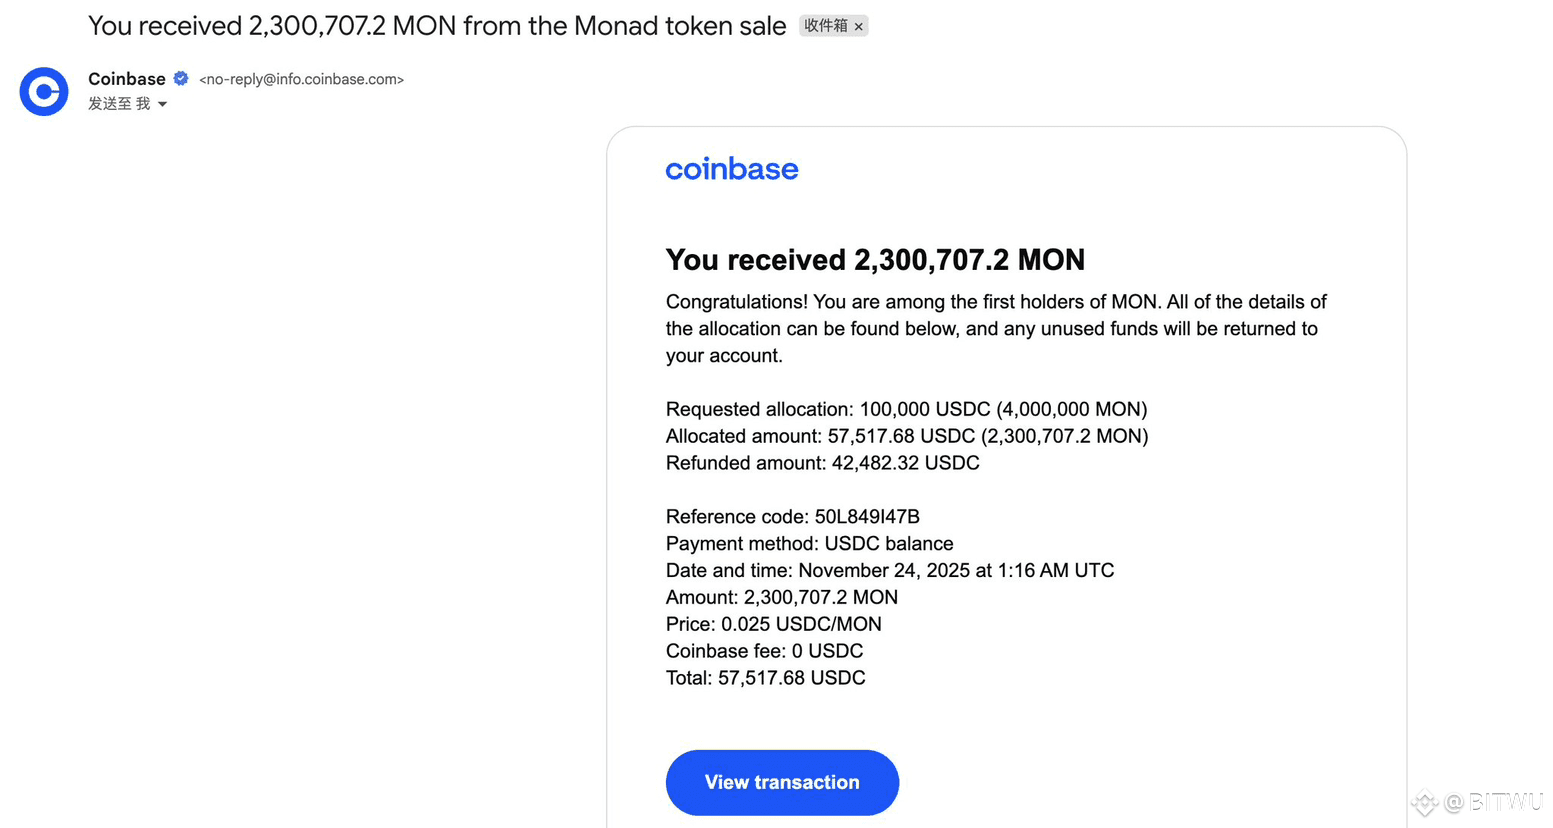This screenshot has width=1553, height=828.
Task: Click the Requested allocation line
Action: click(x=906, y=409)
